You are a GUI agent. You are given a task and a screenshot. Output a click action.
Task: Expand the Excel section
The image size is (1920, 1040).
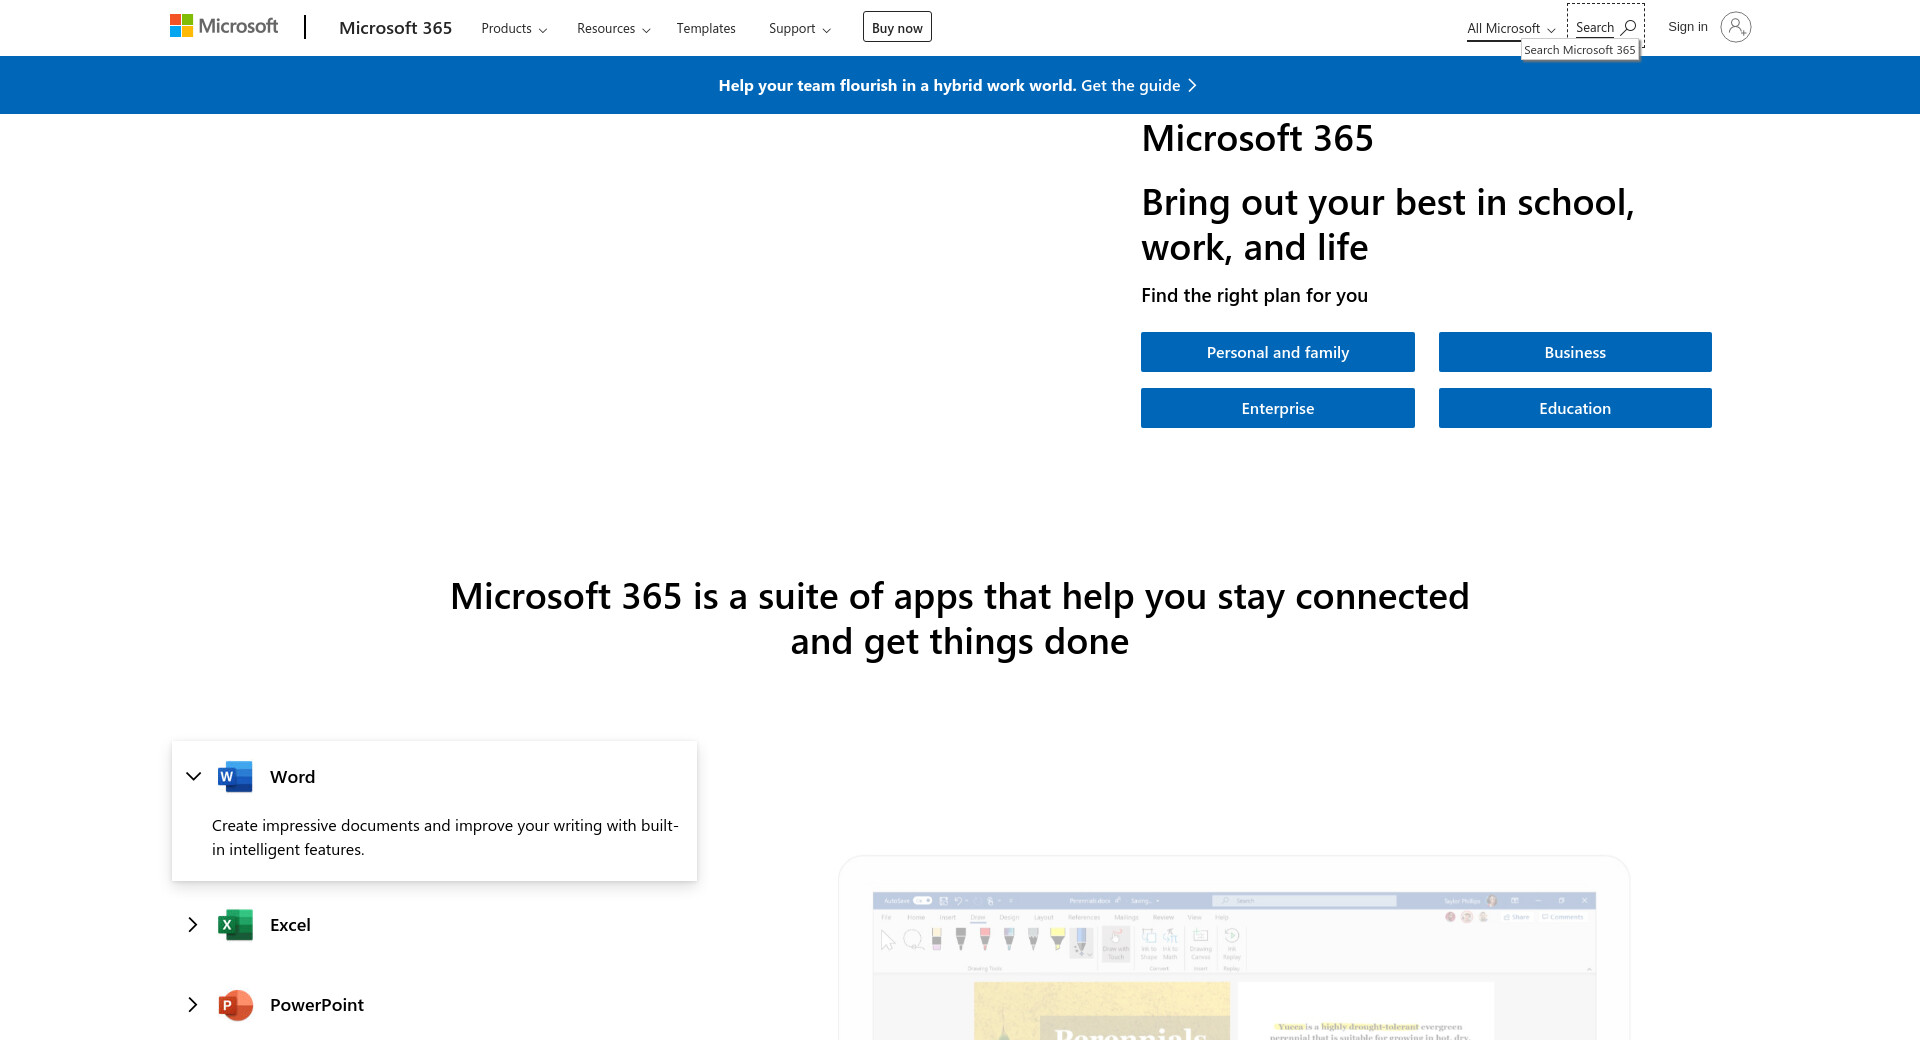[x=193, y=925]
